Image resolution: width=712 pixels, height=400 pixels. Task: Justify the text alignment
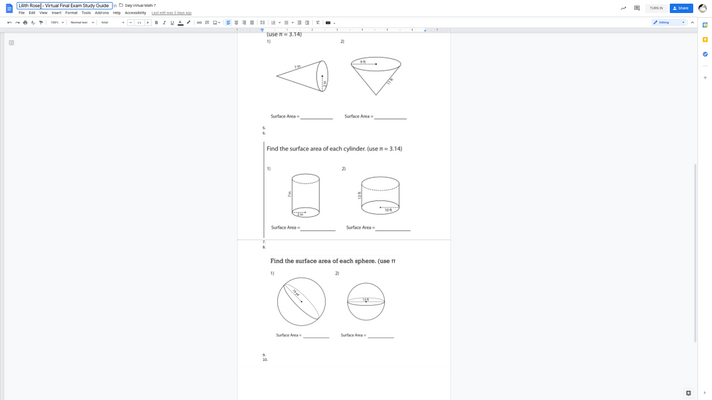click(252, 23)
